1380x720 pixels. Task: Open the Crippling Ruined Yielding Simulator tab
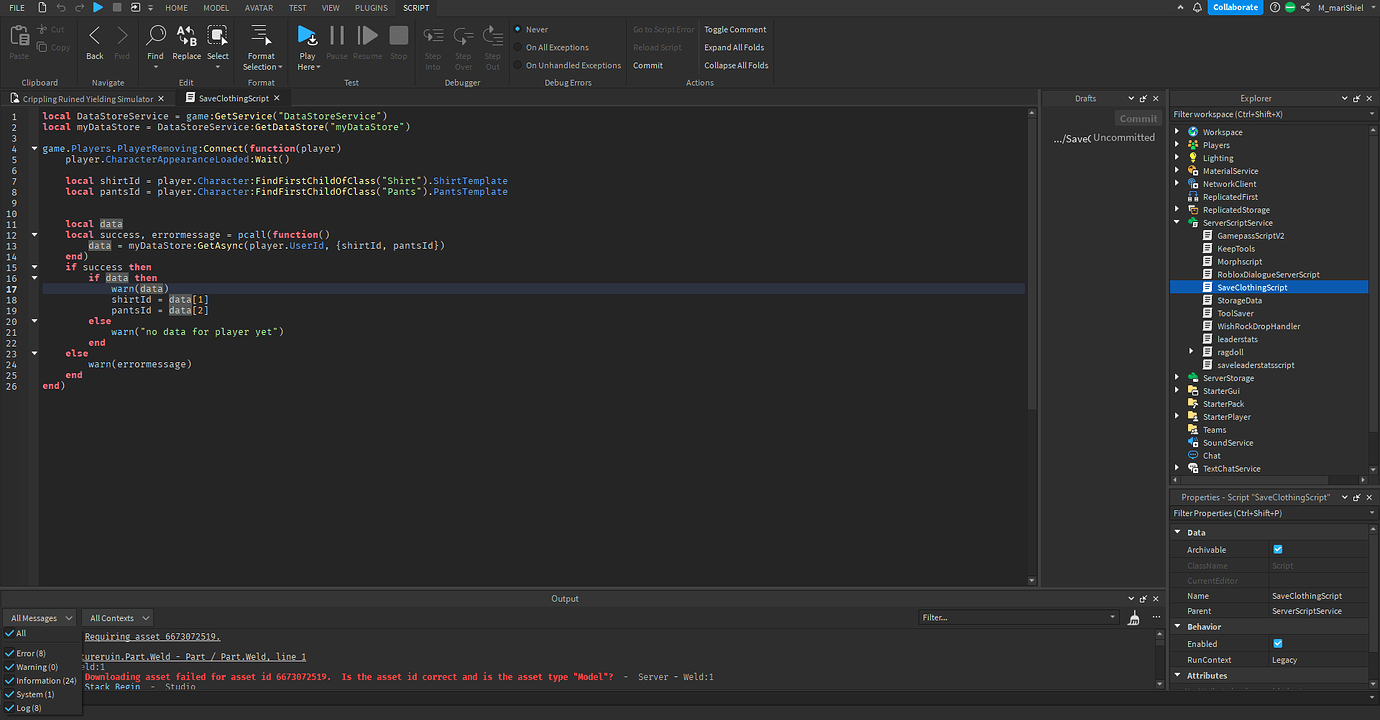coord(85,98)
